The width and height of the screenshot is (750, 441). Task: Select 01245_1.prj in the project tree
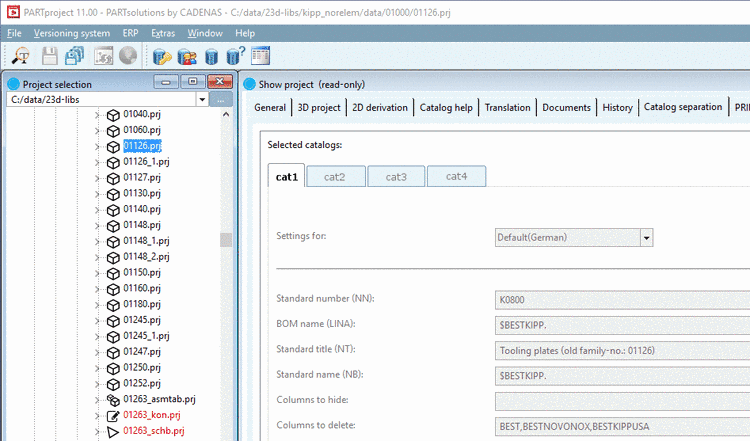[x=146, y=335]
